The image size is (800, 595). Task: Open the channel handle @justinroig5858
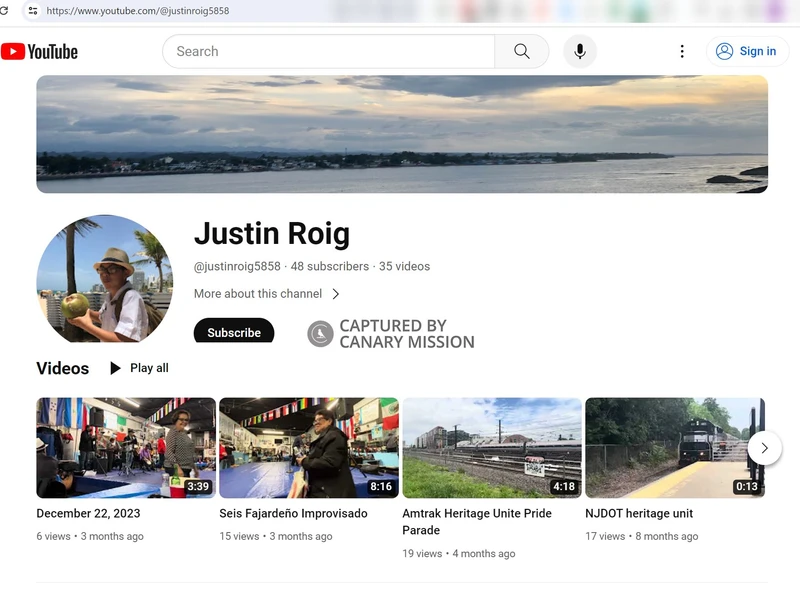click(x=236, y=267)
